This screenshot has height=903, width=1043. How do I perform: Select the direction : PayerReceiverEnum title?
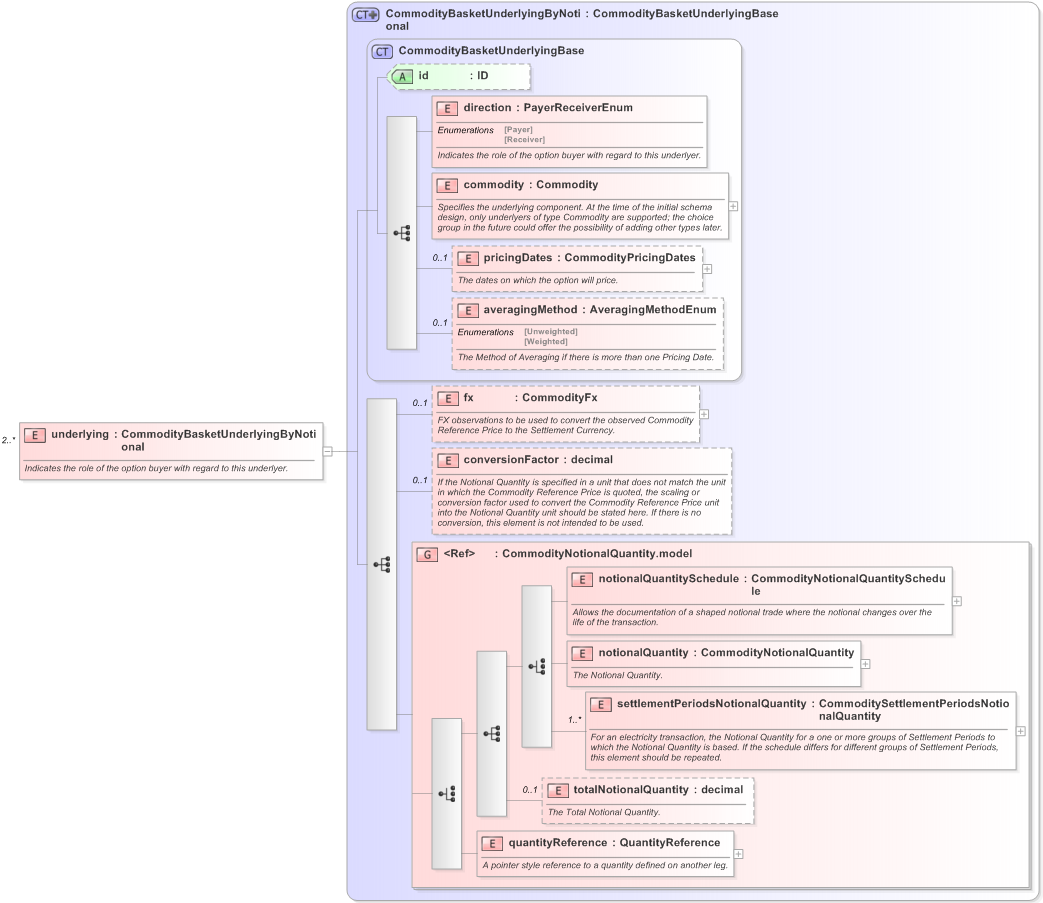click(x=548, y=108)
